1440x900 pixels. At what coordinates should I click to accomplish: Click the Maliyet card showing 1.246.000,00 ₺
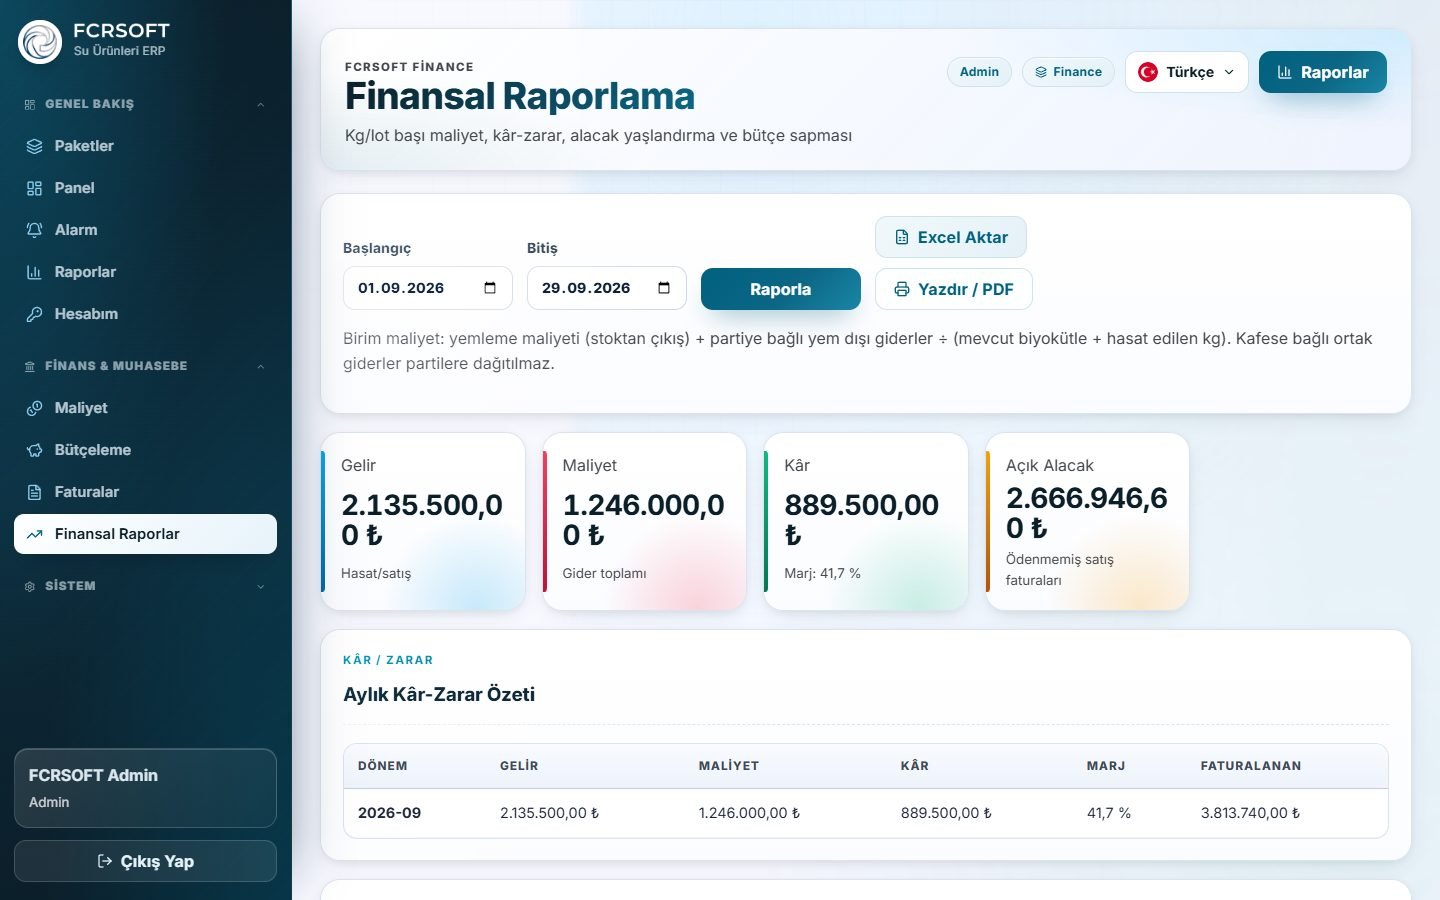[x=644, y=521]
